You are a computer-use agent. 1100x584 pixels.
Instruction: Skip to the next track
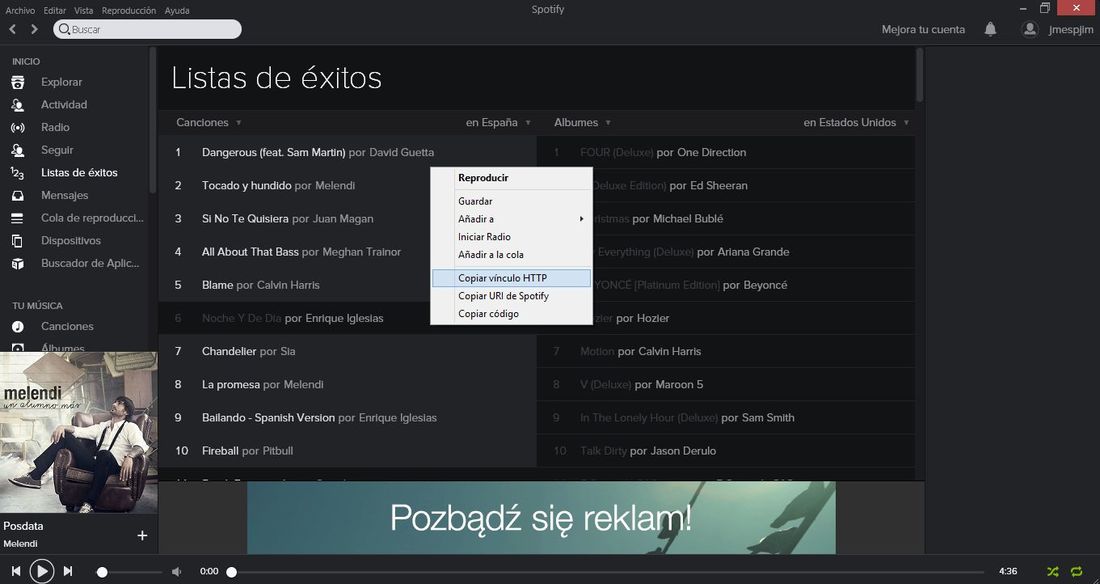(x=68, y=571)
